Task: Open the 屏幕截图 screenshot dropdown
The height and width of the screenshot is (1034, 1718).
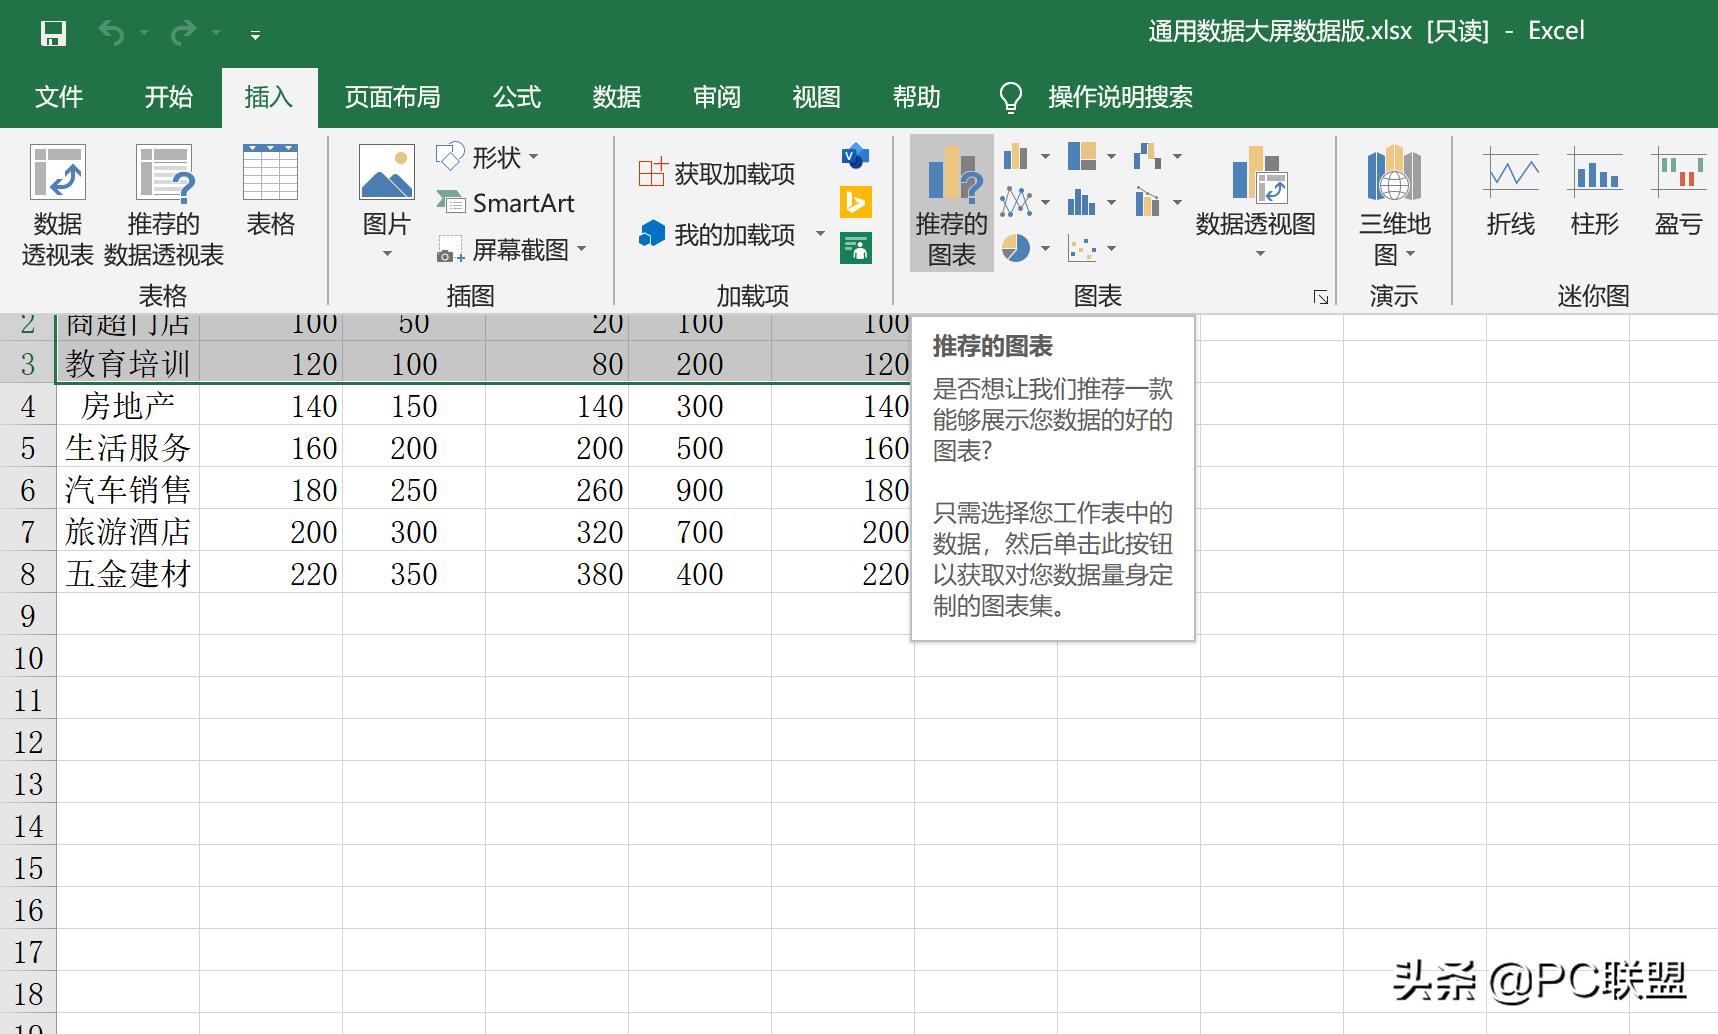Action: (x=583, y=250)
